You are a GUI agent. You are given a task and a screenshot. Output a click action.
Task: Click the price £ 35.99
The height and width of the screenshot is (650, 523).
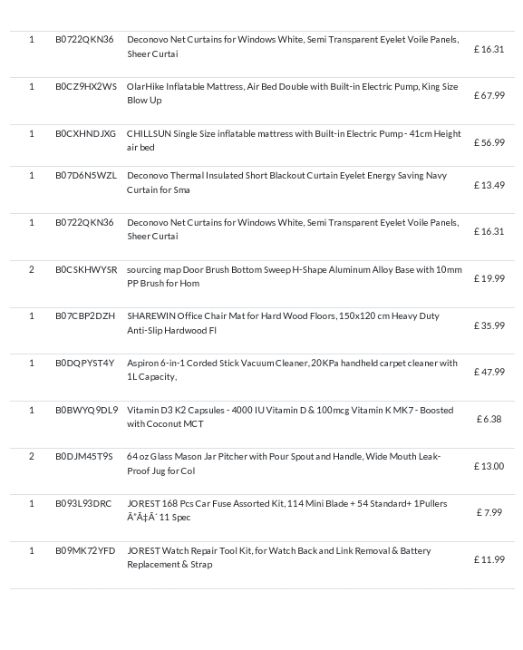(x=489, y=325)
